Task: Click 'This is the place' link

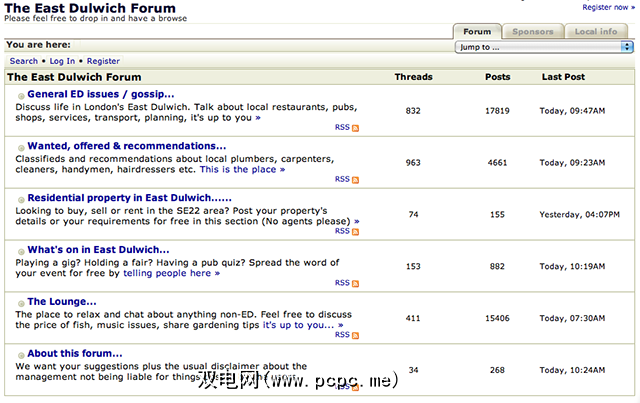Action: click(x=241, y=169)
